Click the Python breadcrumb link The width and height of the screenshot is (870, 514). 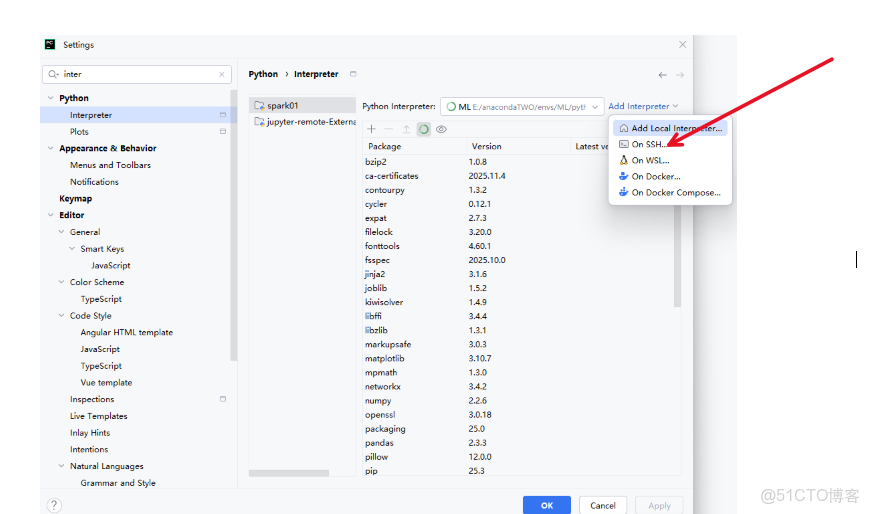coord(263,74)
